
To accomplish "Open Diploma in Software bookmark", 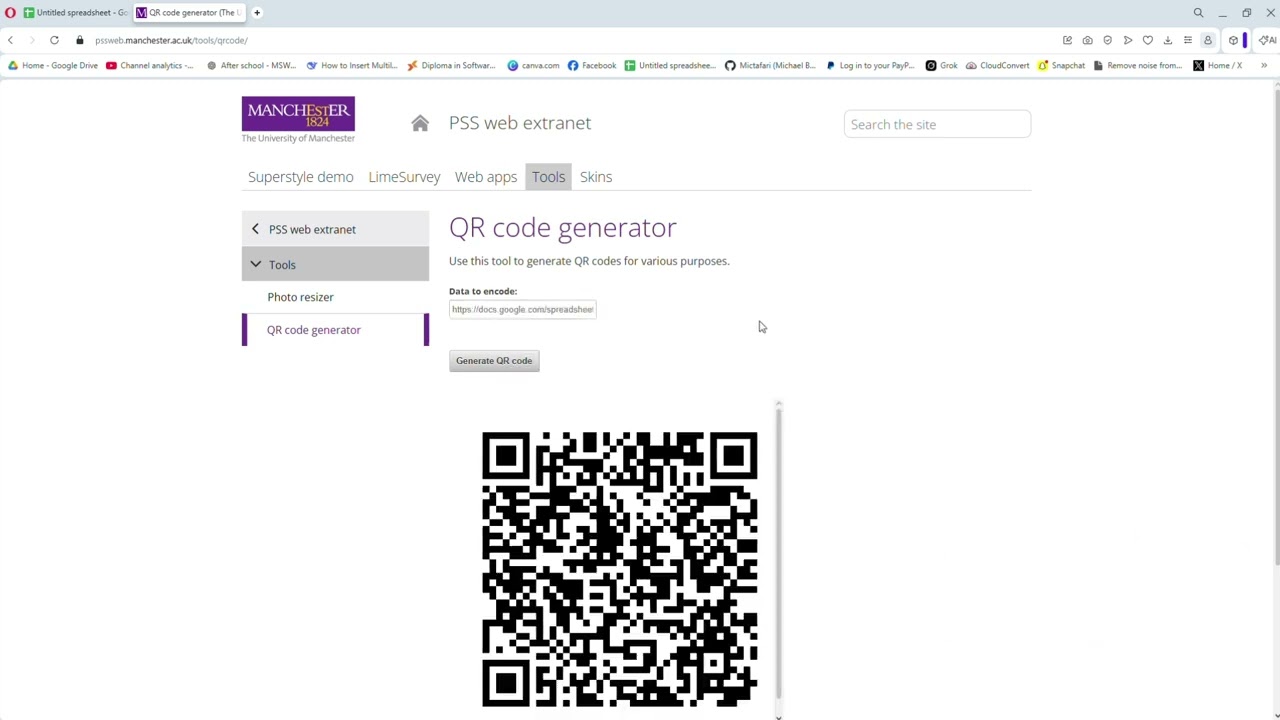I will pyautogui.click(x=451, y=66).
